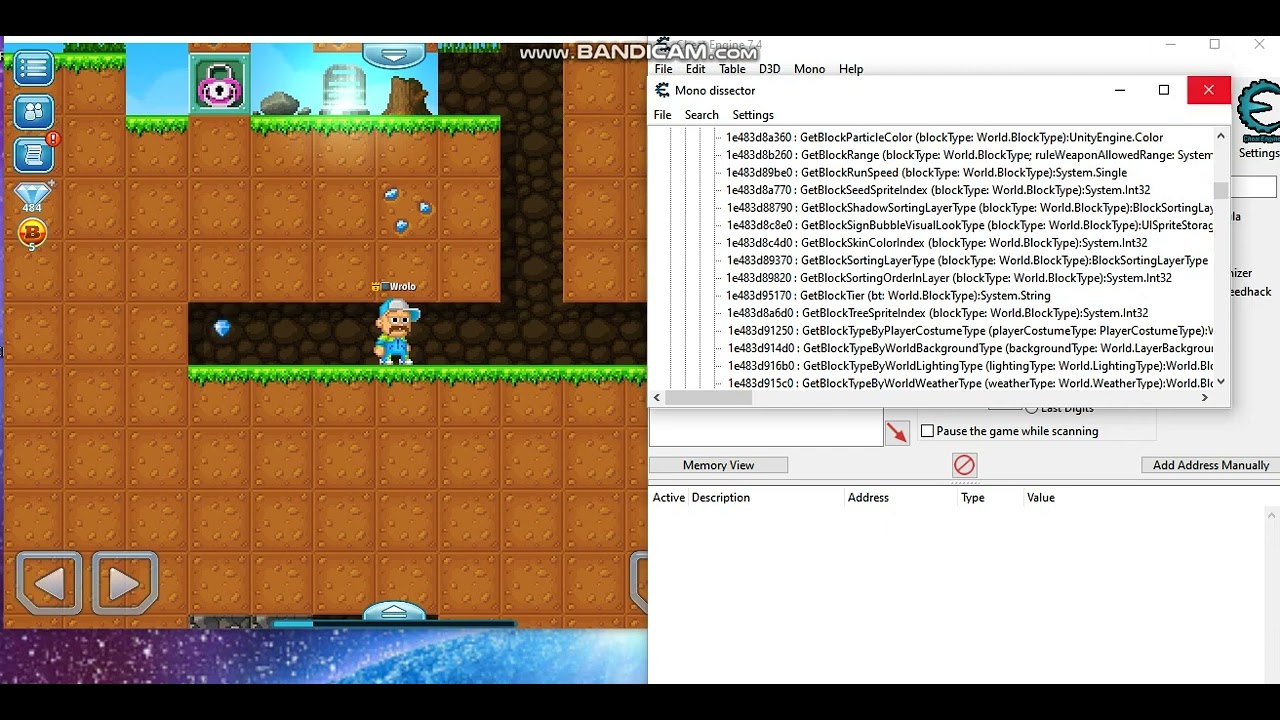The image size is (1280, 720).
Task: Click the Wrolo player character
Action: click(396, 331)
